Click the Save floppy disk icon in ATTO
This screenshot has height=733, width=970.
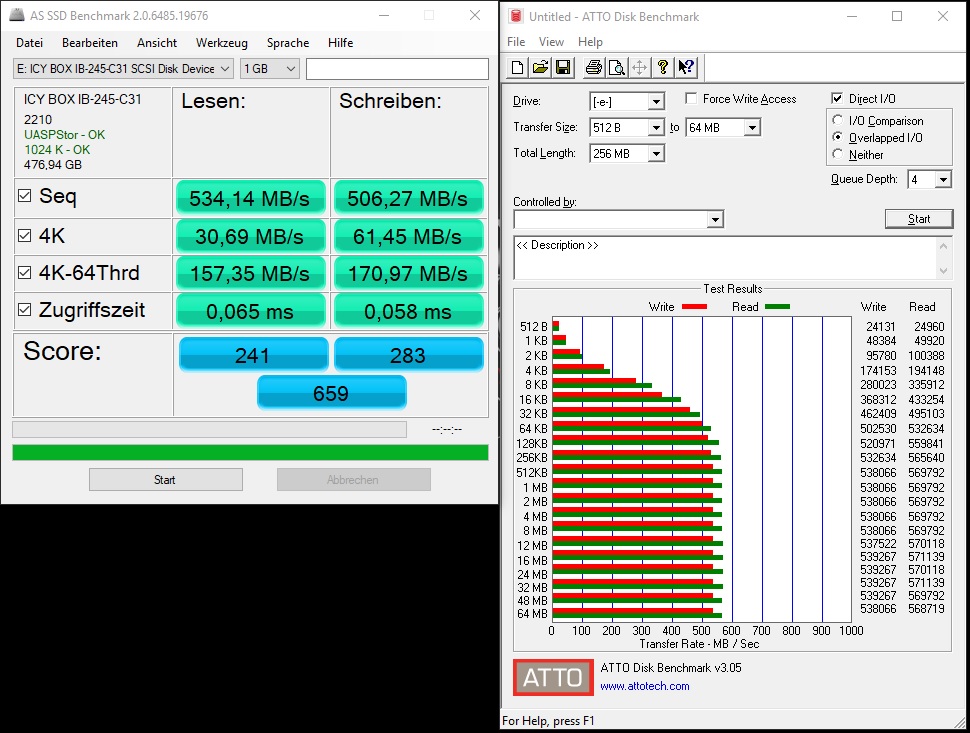pyautogui.click(x=563, y=67)
